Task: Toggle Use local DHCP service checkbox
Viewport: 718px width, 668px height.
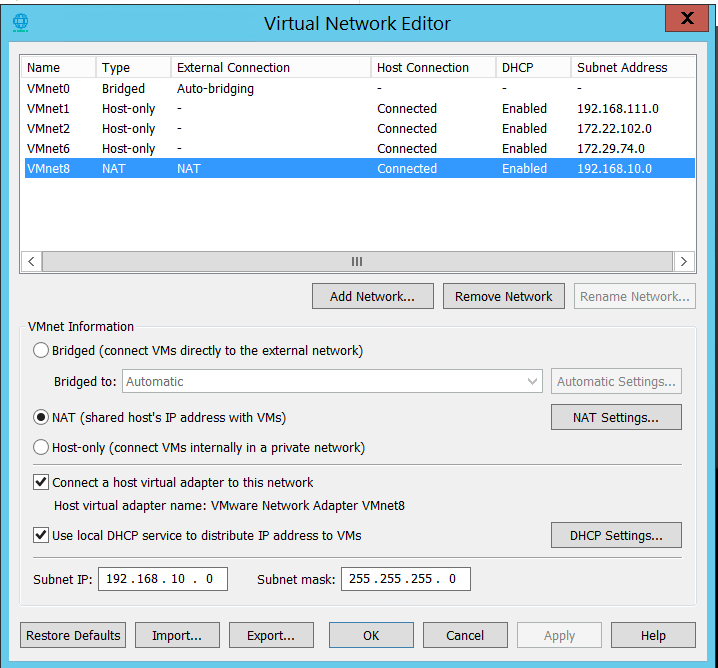Action: (x=41, y=535)
